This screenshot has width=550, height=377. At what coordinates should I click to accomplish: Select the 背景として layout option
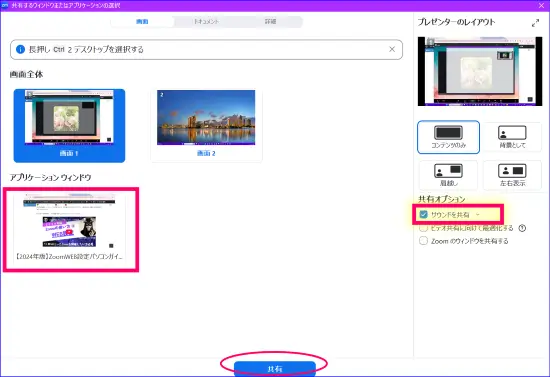tap(512, 137)
